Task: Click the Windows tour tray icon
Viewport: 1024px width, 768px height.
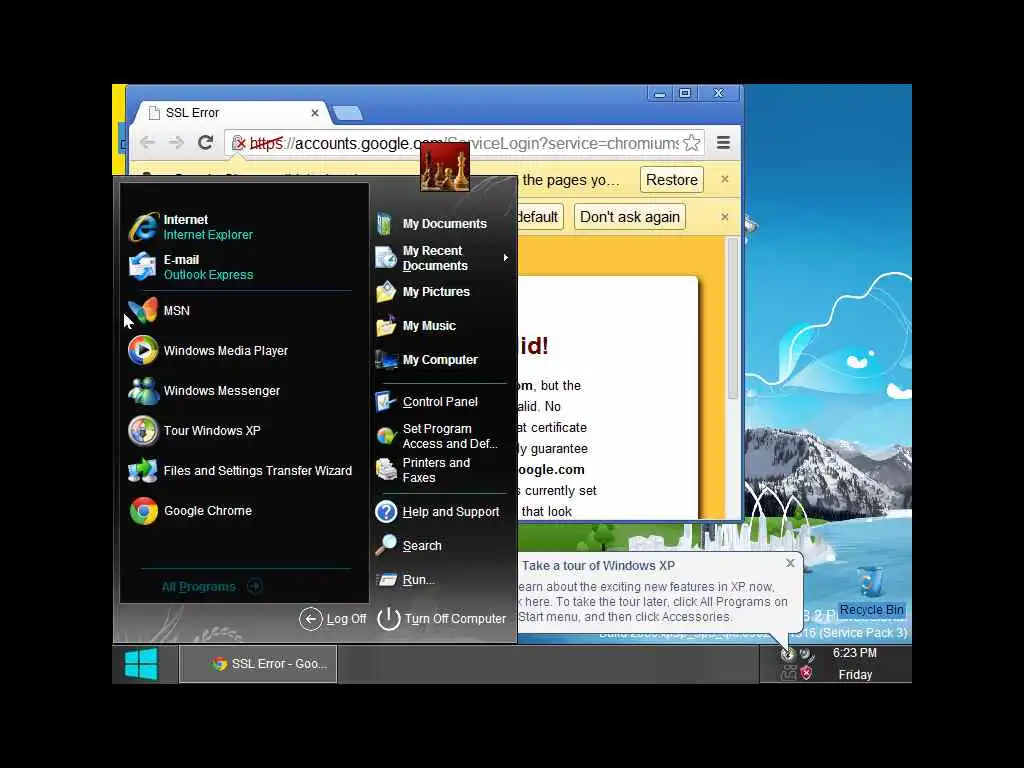Action: 788,654
